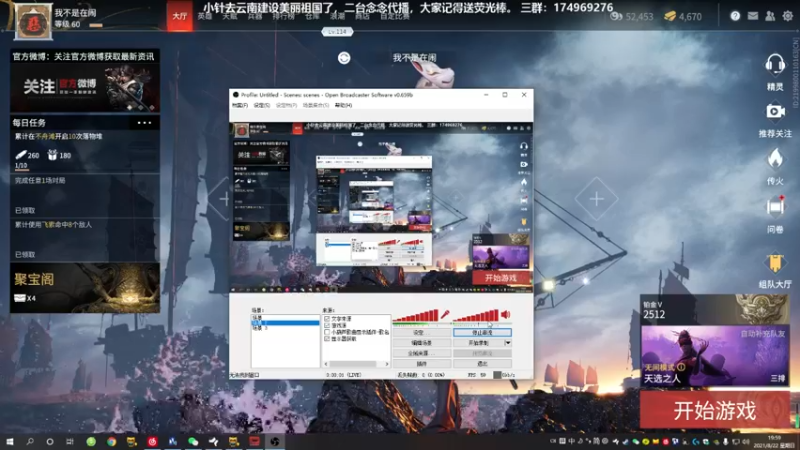800x450 pixels.
Task: Open the 推荐关注 camera icon
Action: point(775,111)
